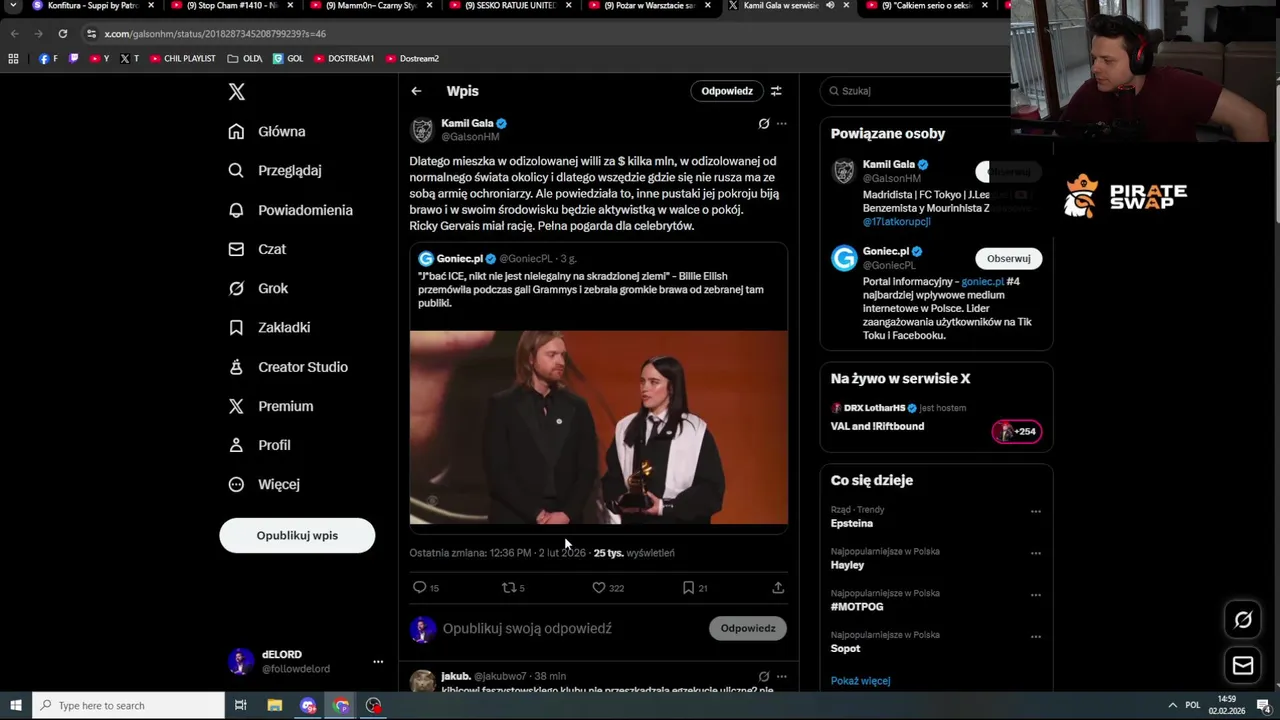Open reply sorting settings icon
1280x720 pixels.
pos(776,91)
